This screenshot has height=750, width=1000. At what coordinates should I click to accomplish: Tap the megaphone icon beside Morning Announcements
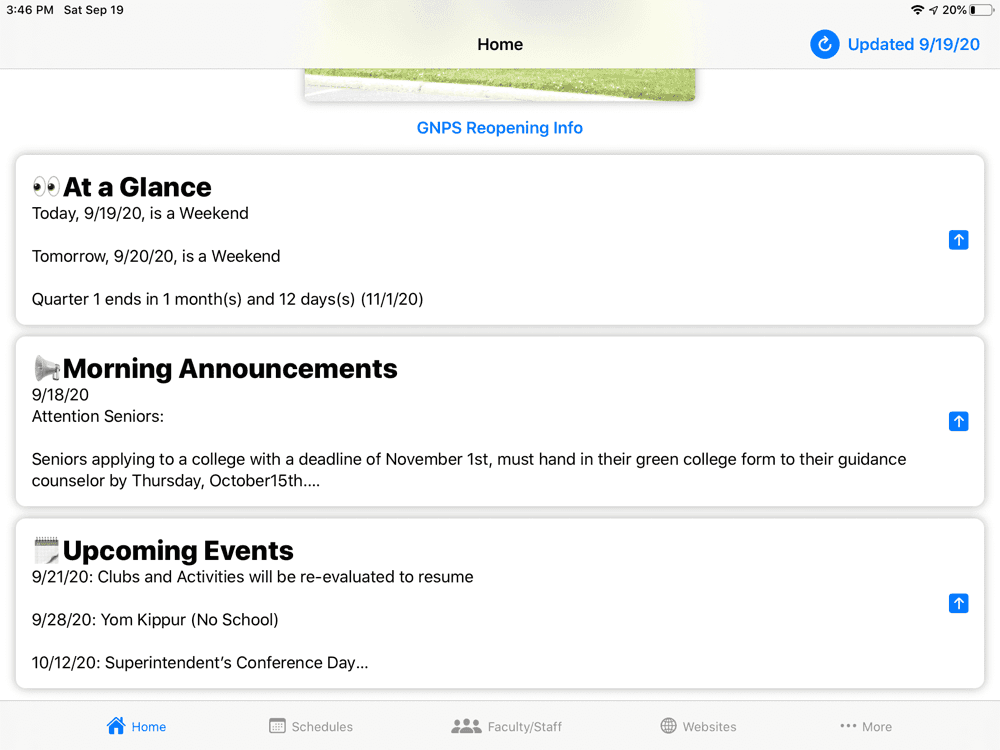(x=46, y=369)
